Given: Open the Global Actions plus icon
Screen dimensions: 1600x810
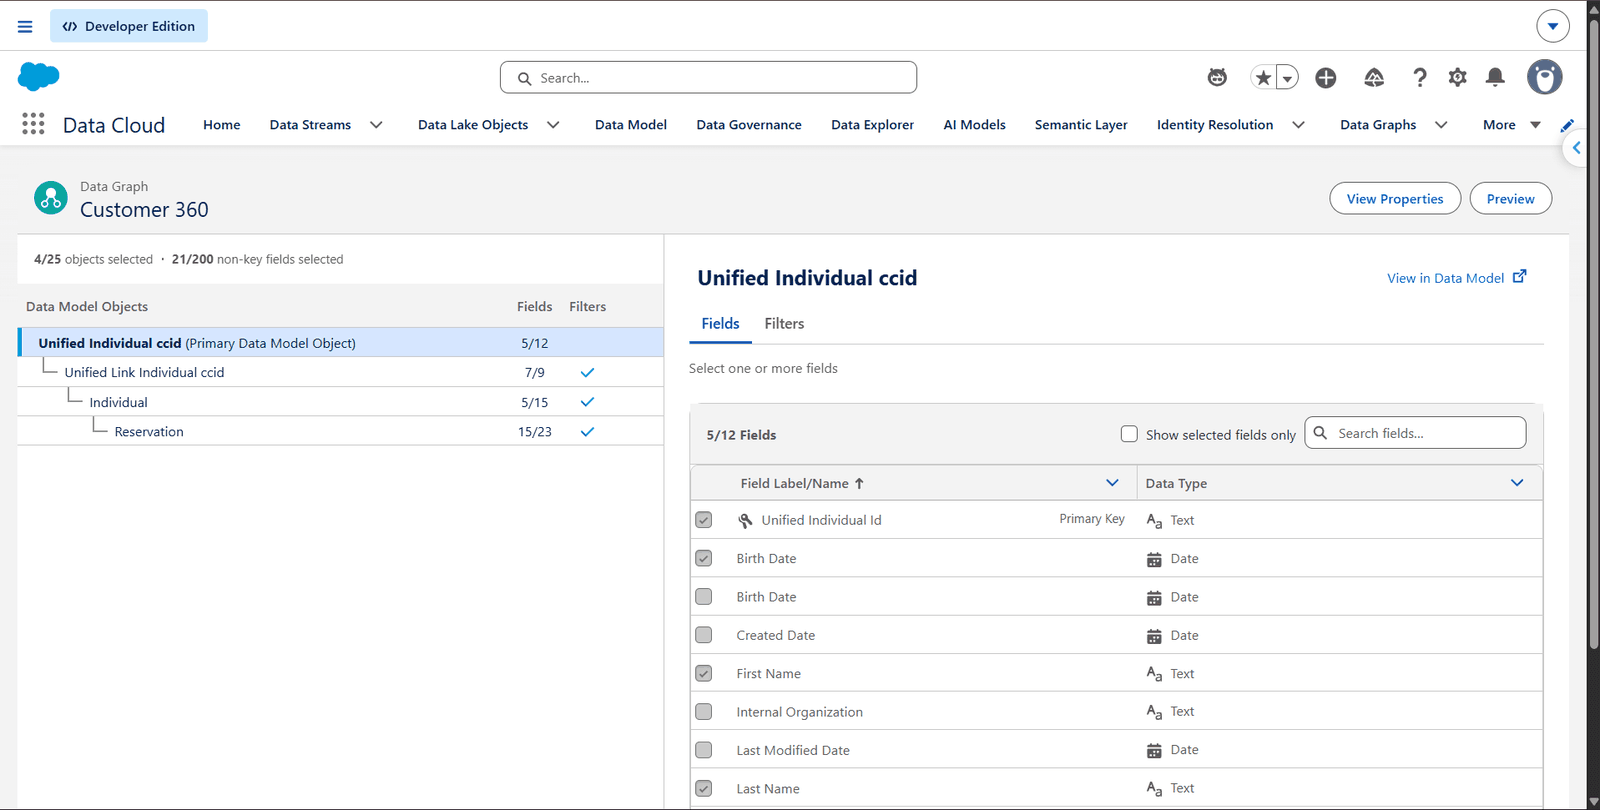Looking at the screenshot, I should coord(1326,77).
